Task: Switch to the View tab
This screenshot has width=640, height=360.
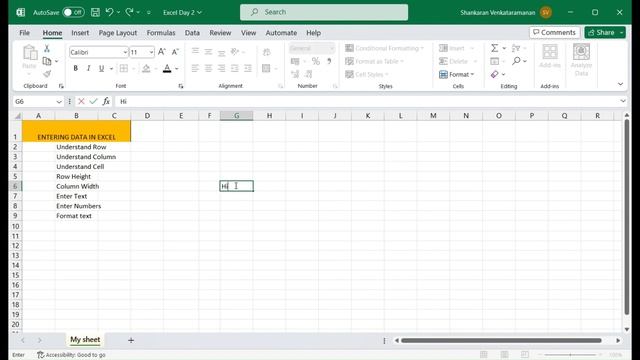Action: click(248, 33)
